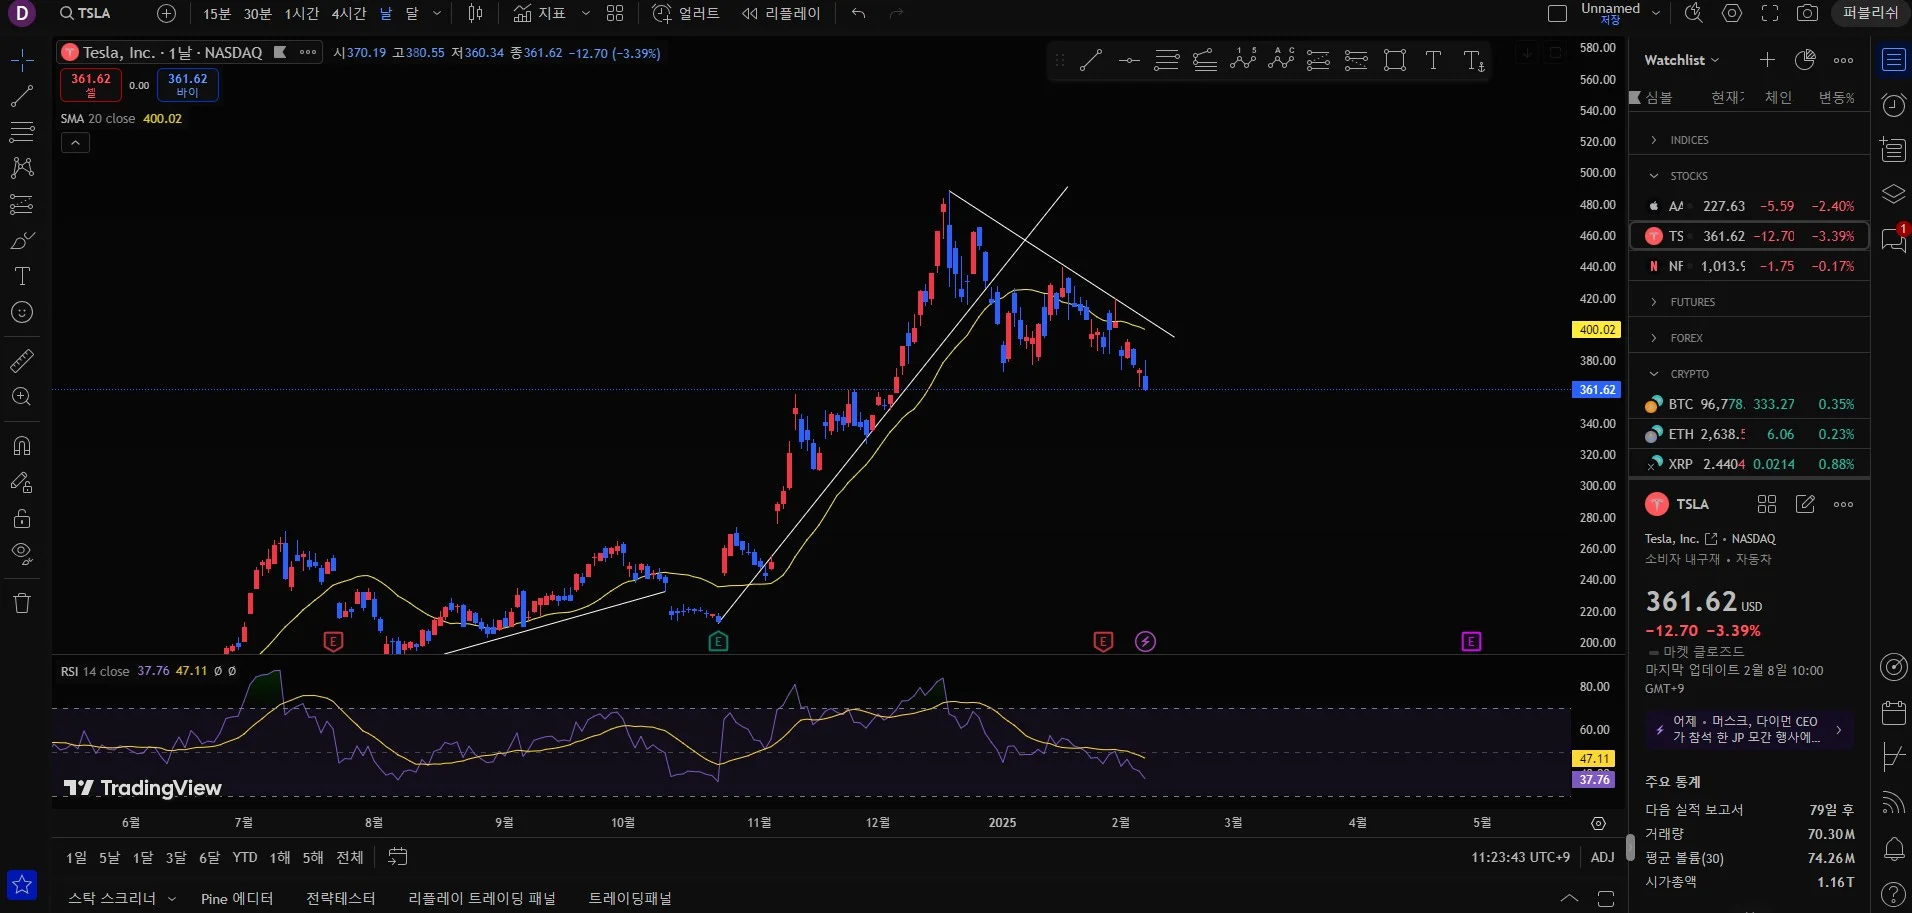The height and width of the screenshot is (913, 1912).
Task: Select the BTC row in watchlist
Action: click(1749, 404)
